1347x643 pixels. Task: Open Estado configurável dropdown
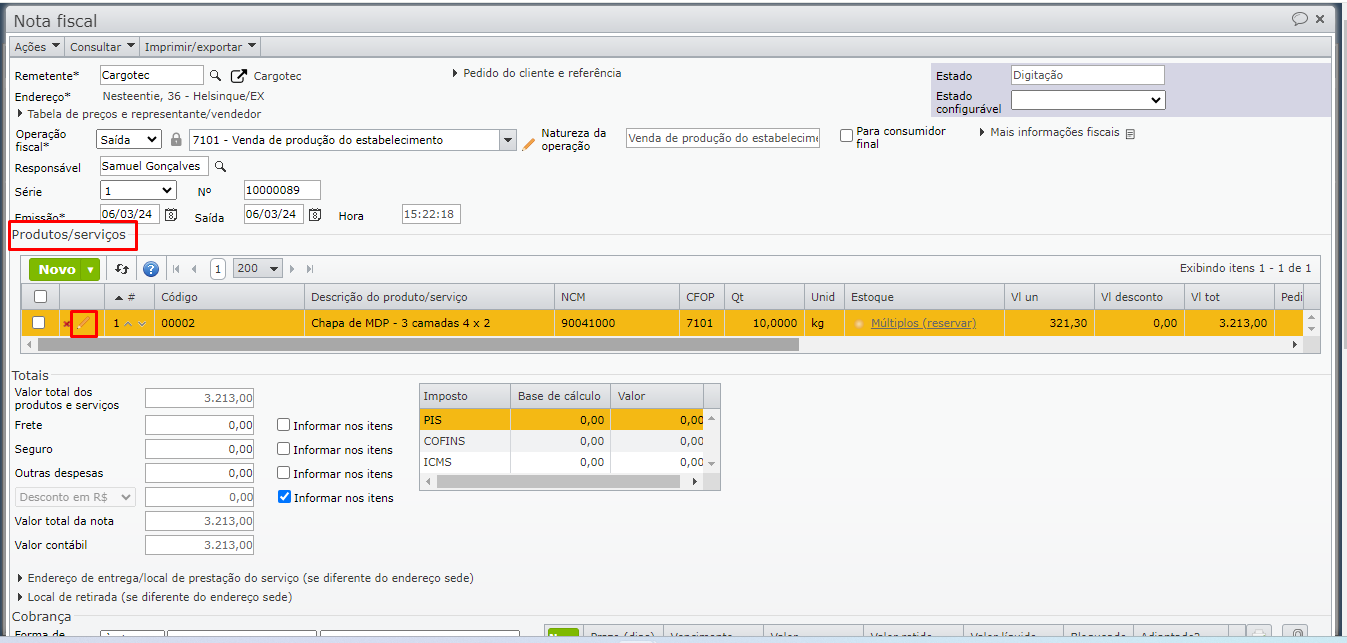pyautogui.click(x=1088, y=100)
